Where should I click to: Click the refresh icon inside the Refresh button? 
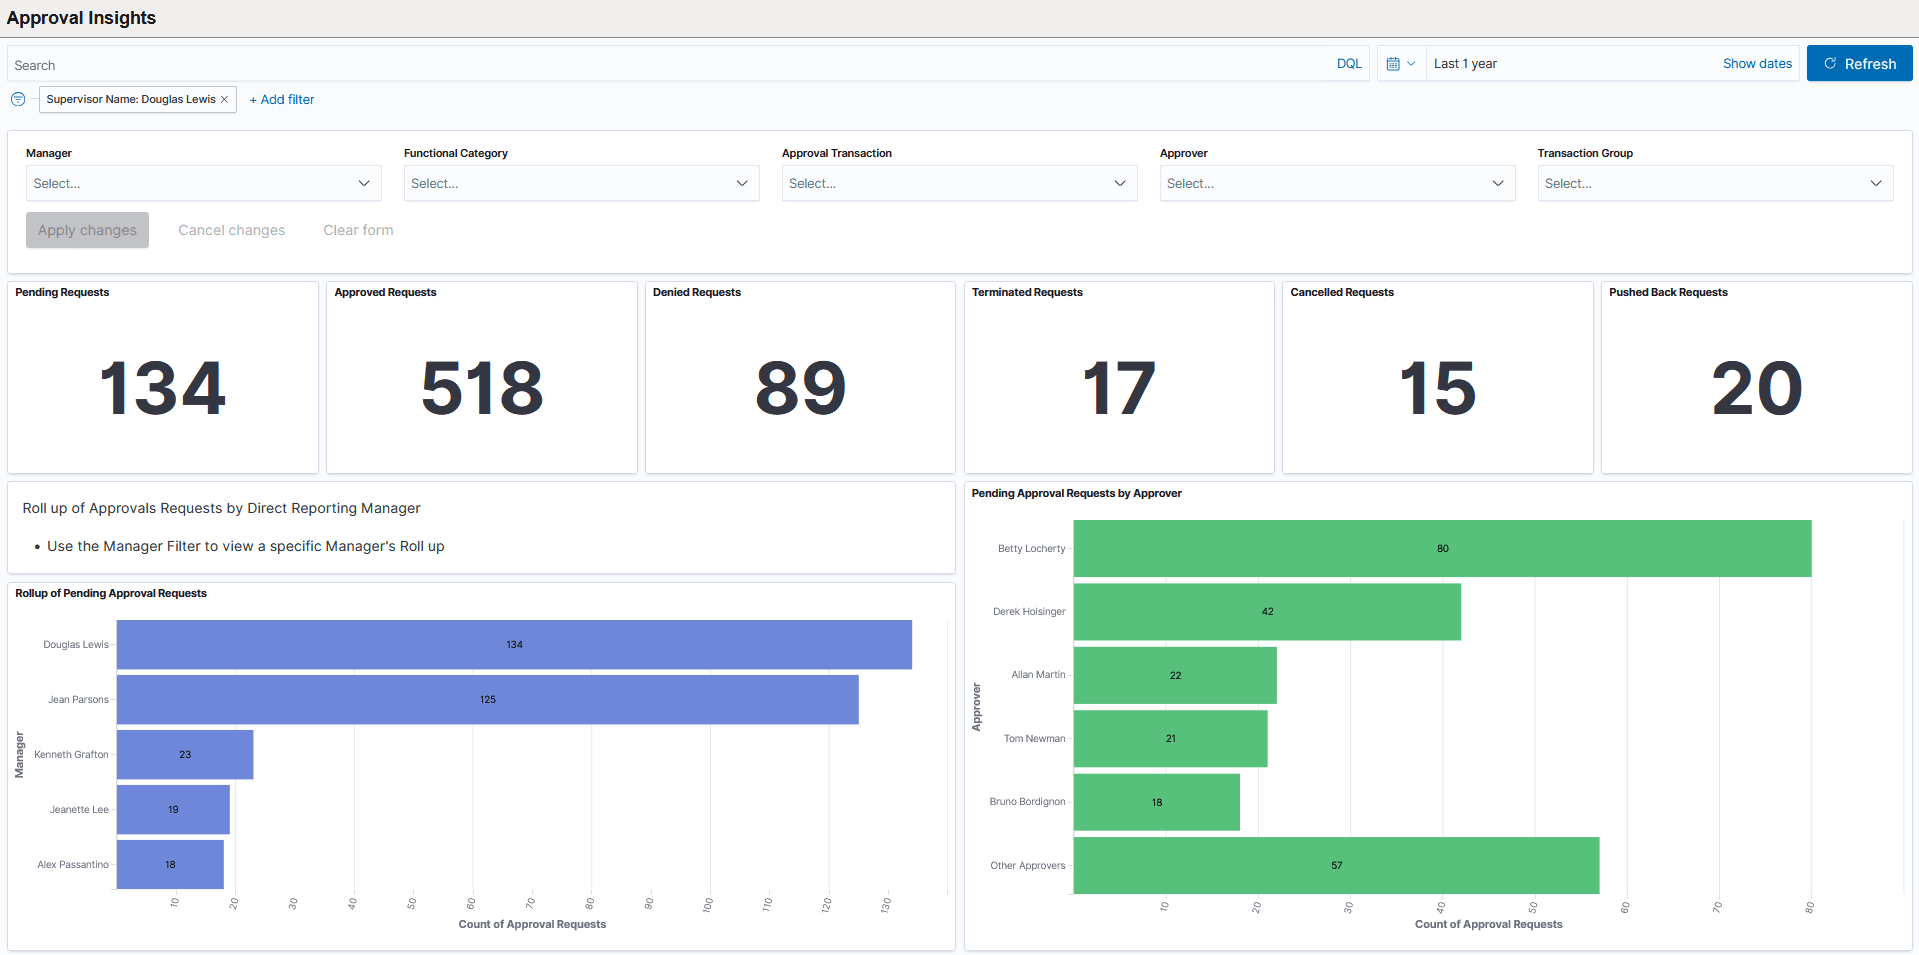(1826, 63)
